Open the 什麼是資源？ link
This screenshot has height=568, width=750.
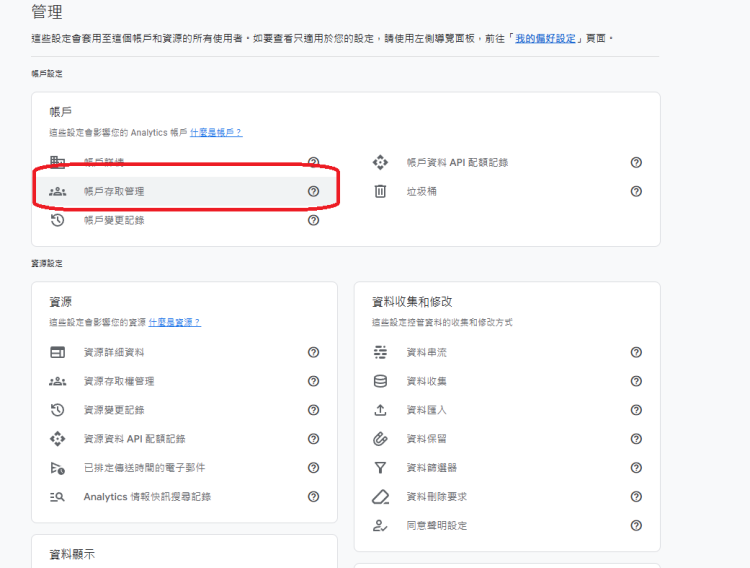click(x=175, y=323)
